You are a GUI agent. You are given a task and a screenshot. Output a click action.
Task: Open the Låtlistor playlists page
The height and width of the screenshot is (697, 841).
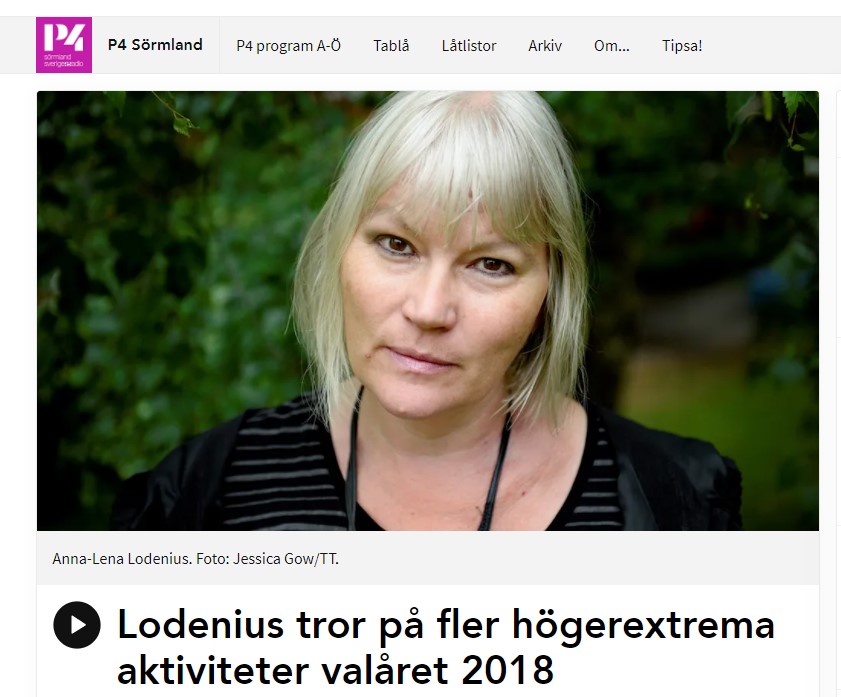click(469, 46)
